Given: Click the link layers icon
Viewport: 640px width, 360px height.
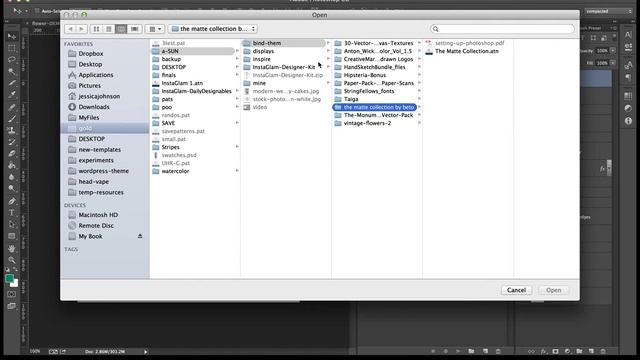Looking at the screenshot, I should (x=531, y=351).
